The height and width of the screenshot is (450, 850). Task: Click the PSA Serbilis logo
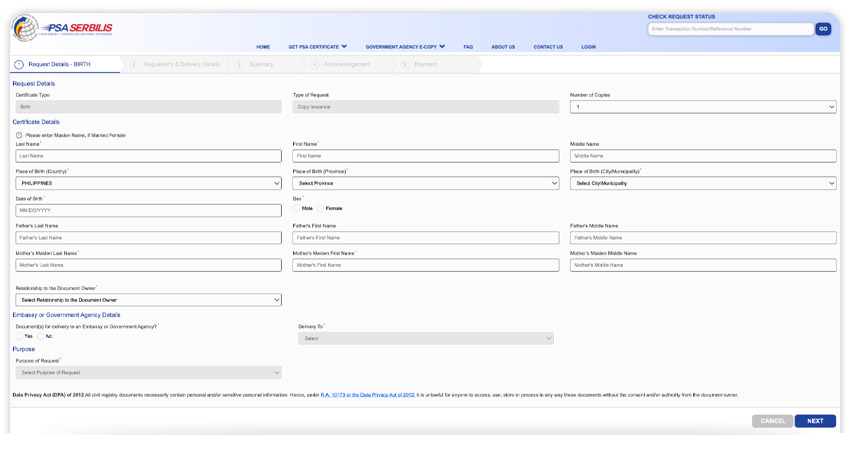coord(62,28)
